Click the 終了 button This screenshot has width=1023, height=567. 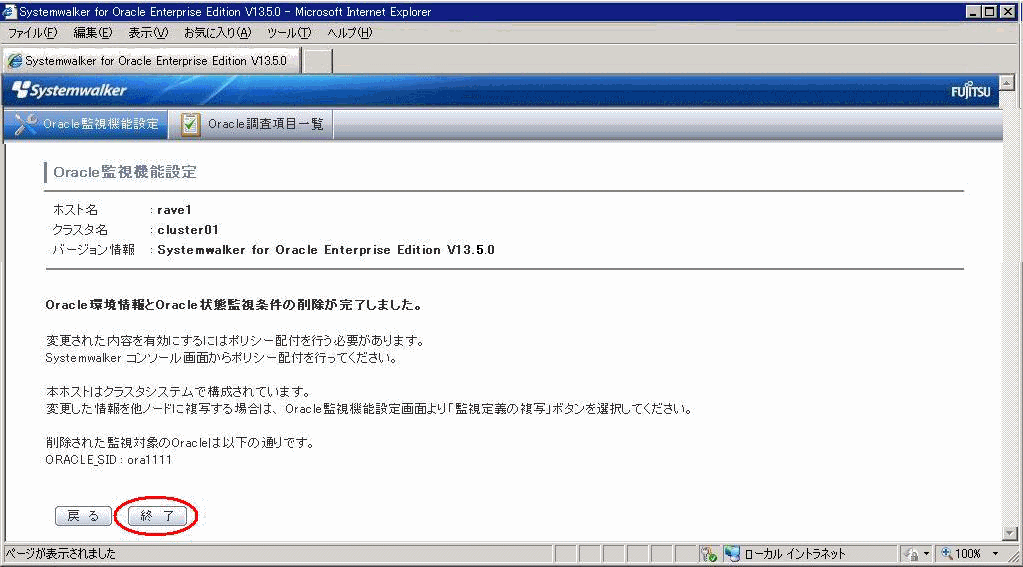point(157,515)
